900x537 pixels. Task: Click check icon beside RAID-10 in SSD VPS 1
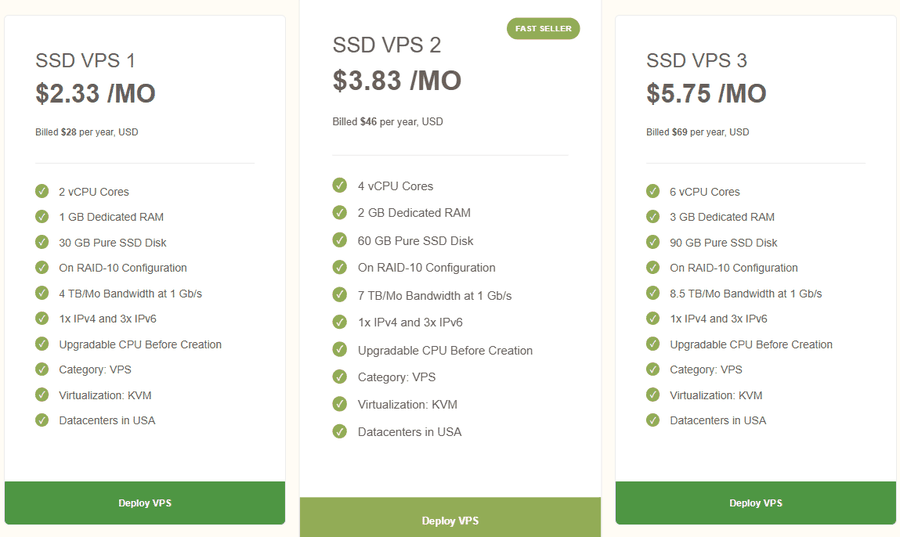click(x=42, y=267)
